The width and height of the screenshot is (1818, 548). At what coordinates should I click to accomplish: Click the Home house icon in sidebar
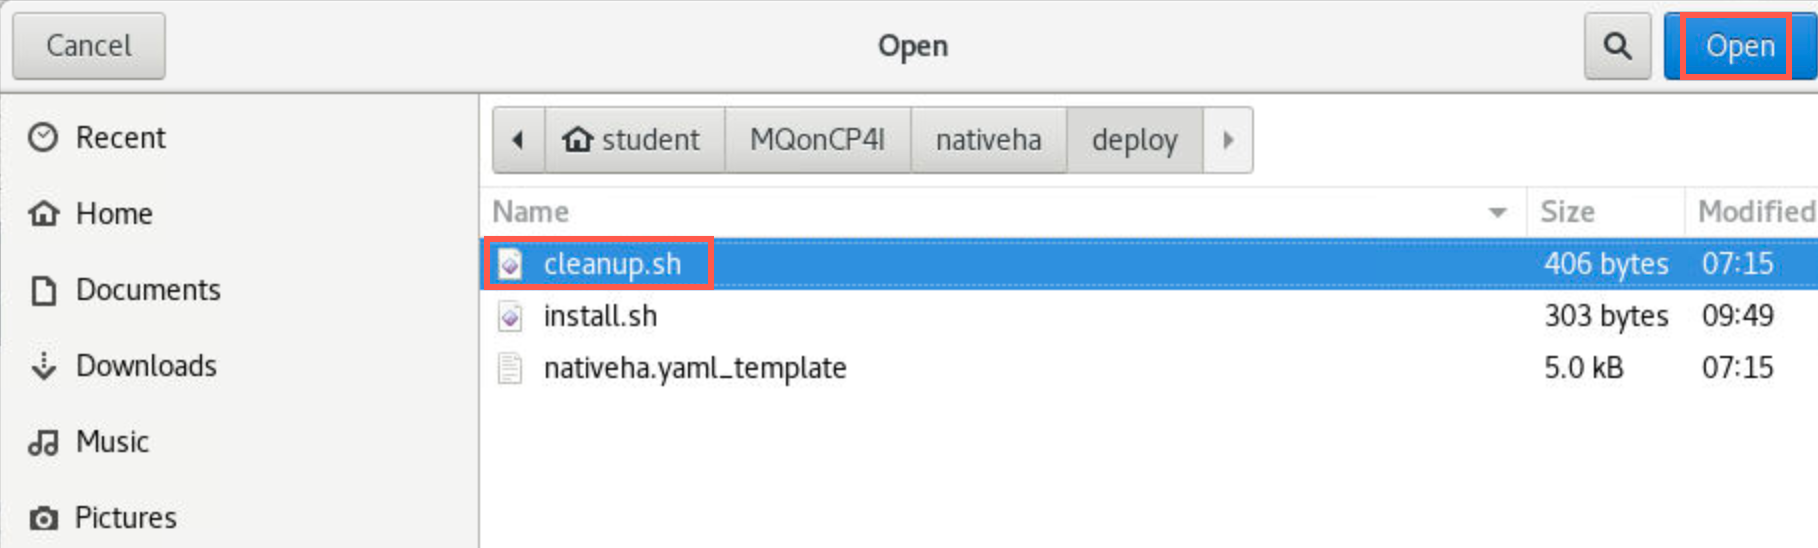43,213
